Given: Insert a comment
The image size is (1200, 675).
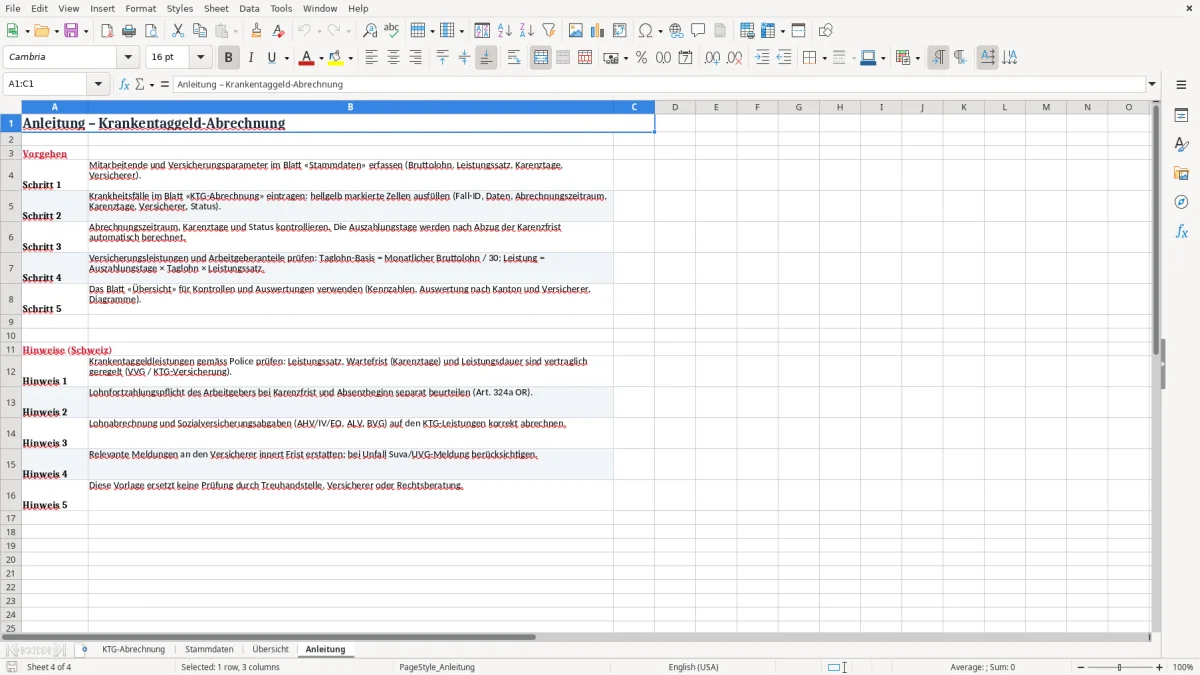Looking at the screenshot, I should [x=698, y=31].
